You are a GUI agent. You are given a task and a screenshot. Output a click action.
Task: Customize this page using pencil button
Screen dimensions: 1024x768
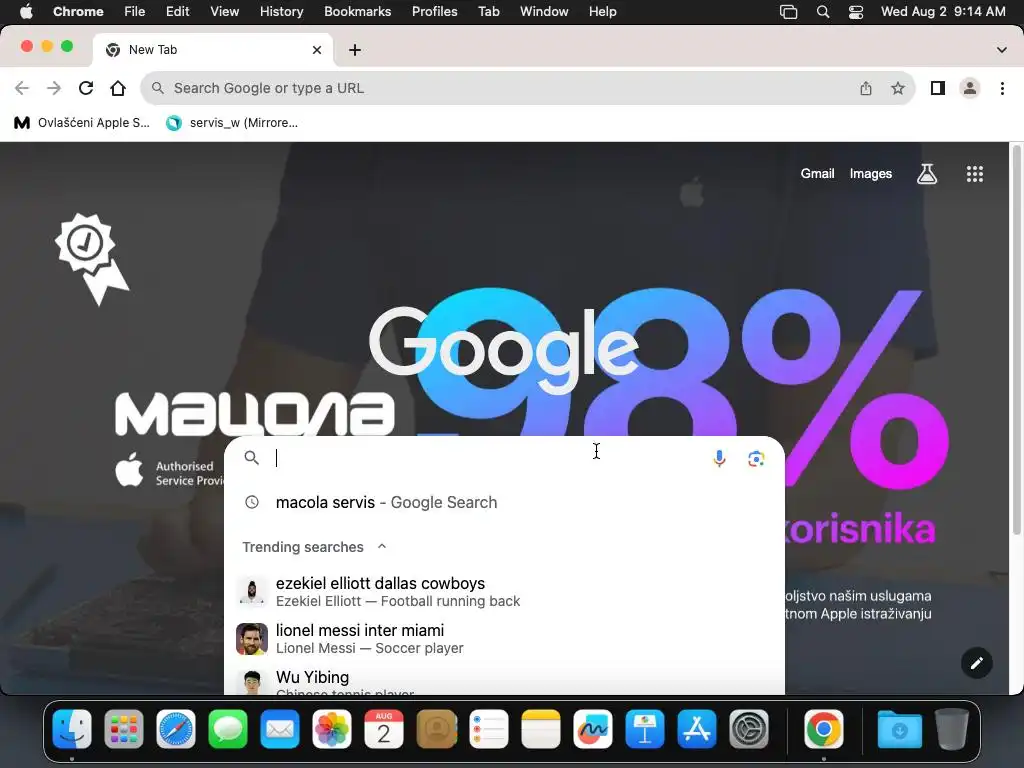coord(976,664)
